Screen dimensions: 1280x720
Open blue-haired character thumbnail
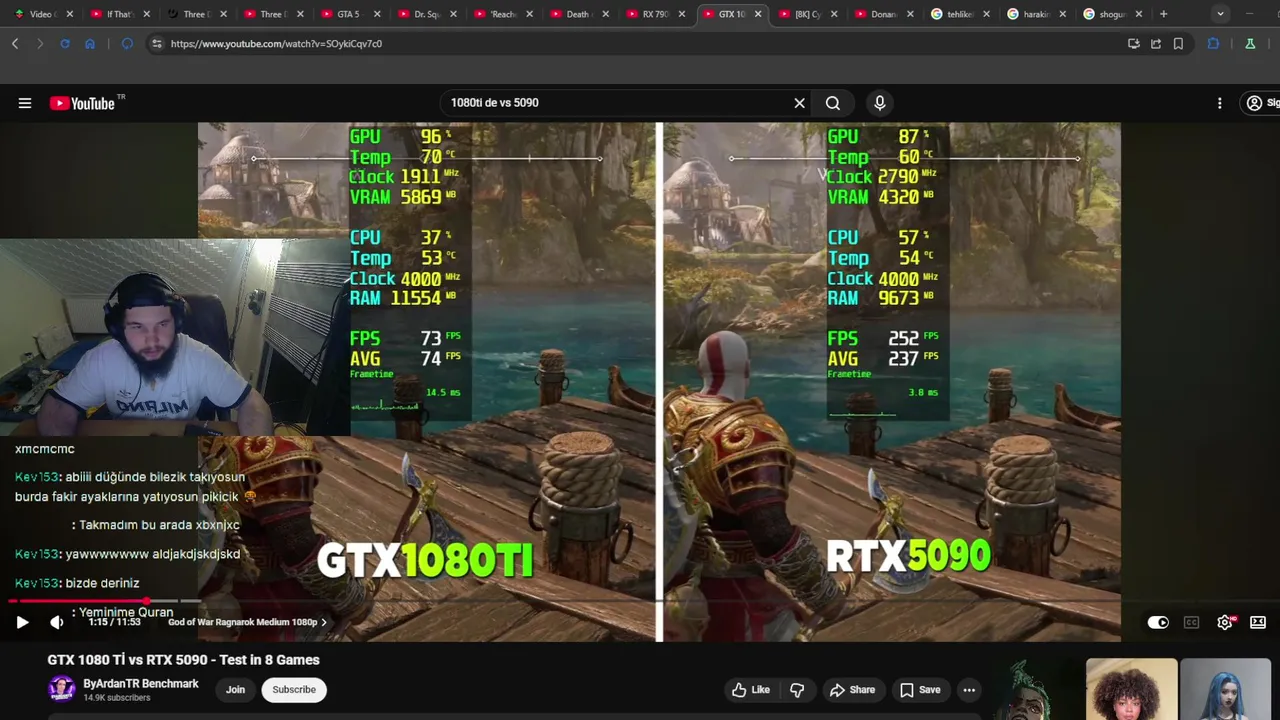pos(1225,689)
